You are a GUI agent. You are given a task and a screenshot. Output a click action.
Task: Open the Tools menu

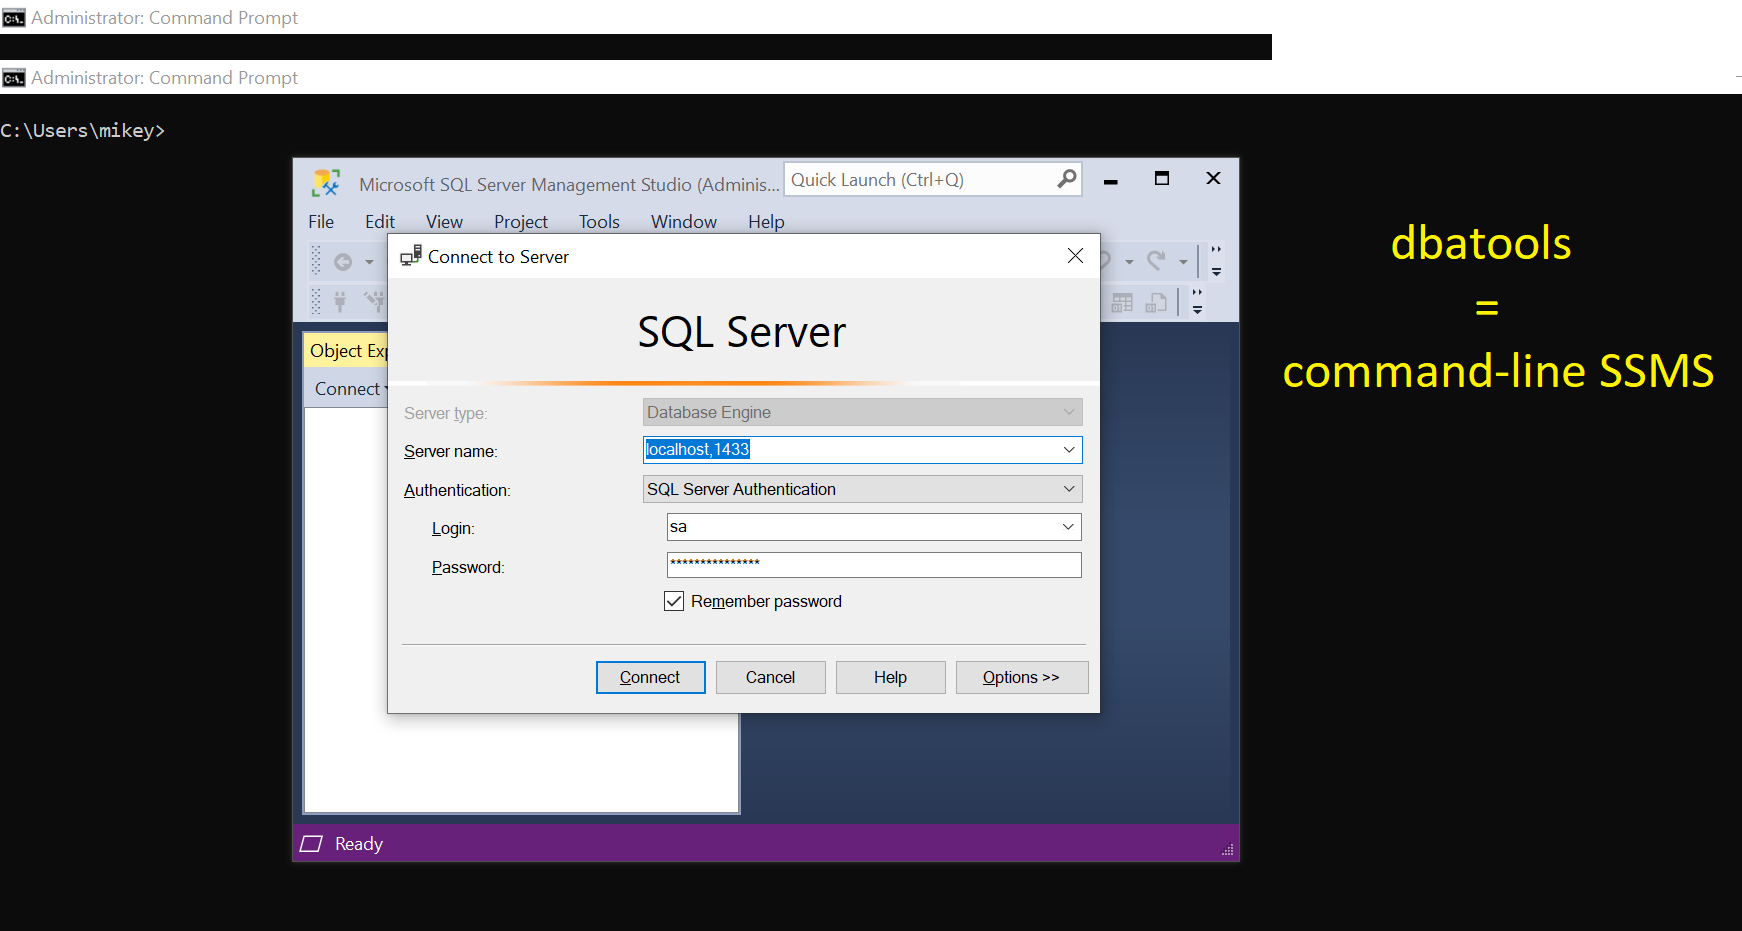point(598,221)
